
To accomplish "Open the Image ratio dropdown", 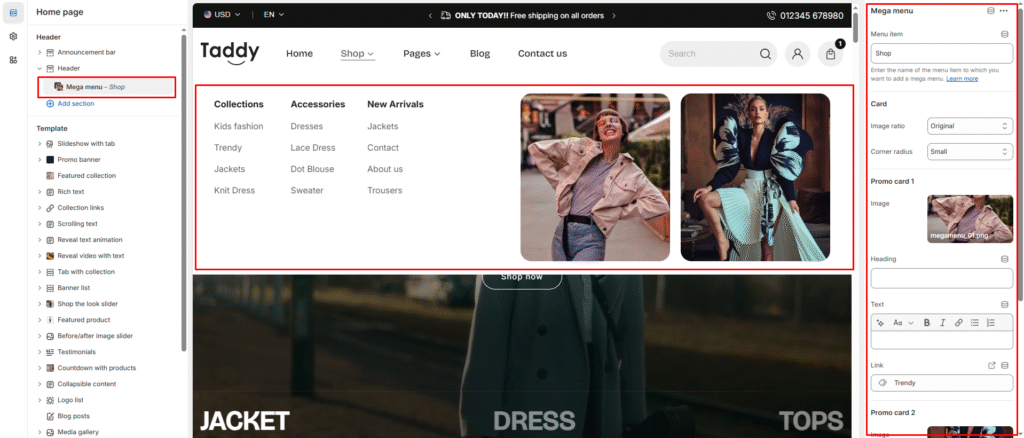I will coord(969,126).
